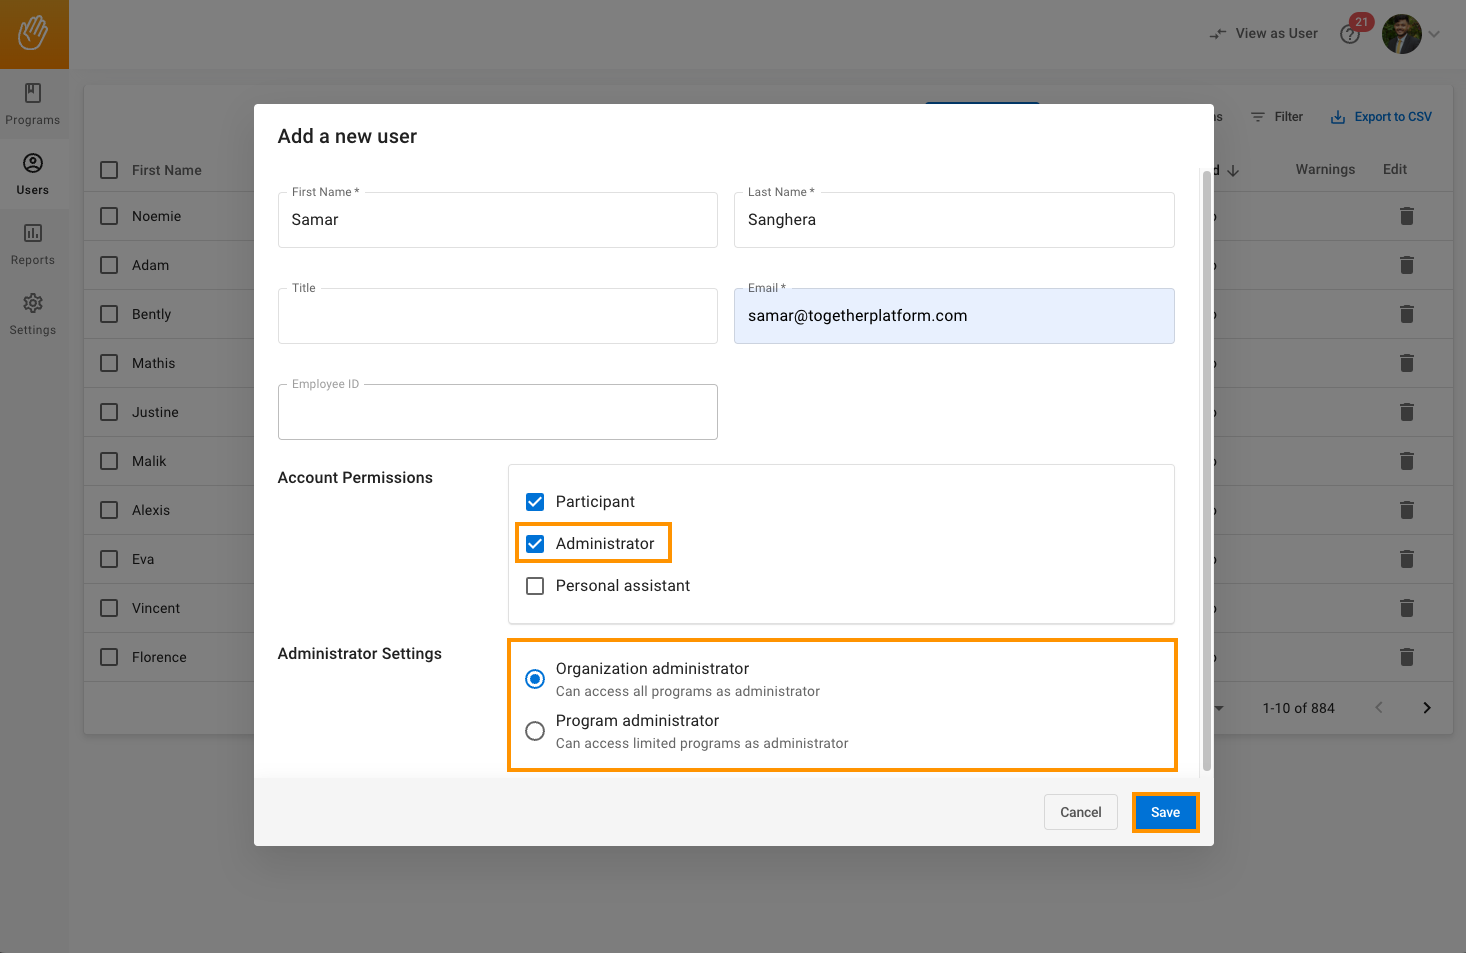Click the Florence name cell
The height and width of the screenshot is (953, 1466).
click(x=159, y=657)
